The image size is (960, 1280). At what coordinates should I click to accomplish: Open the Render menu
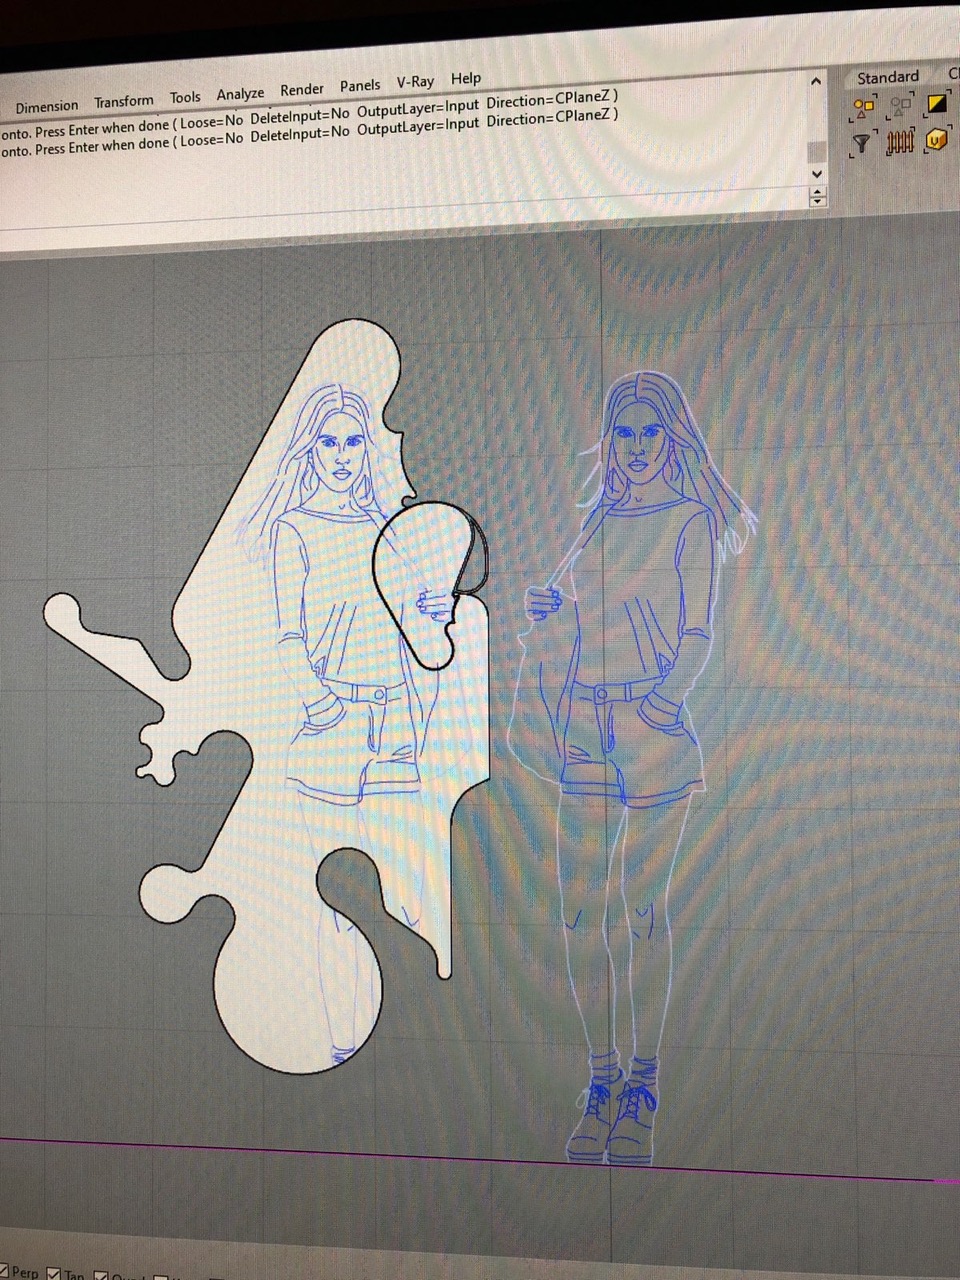302,89
